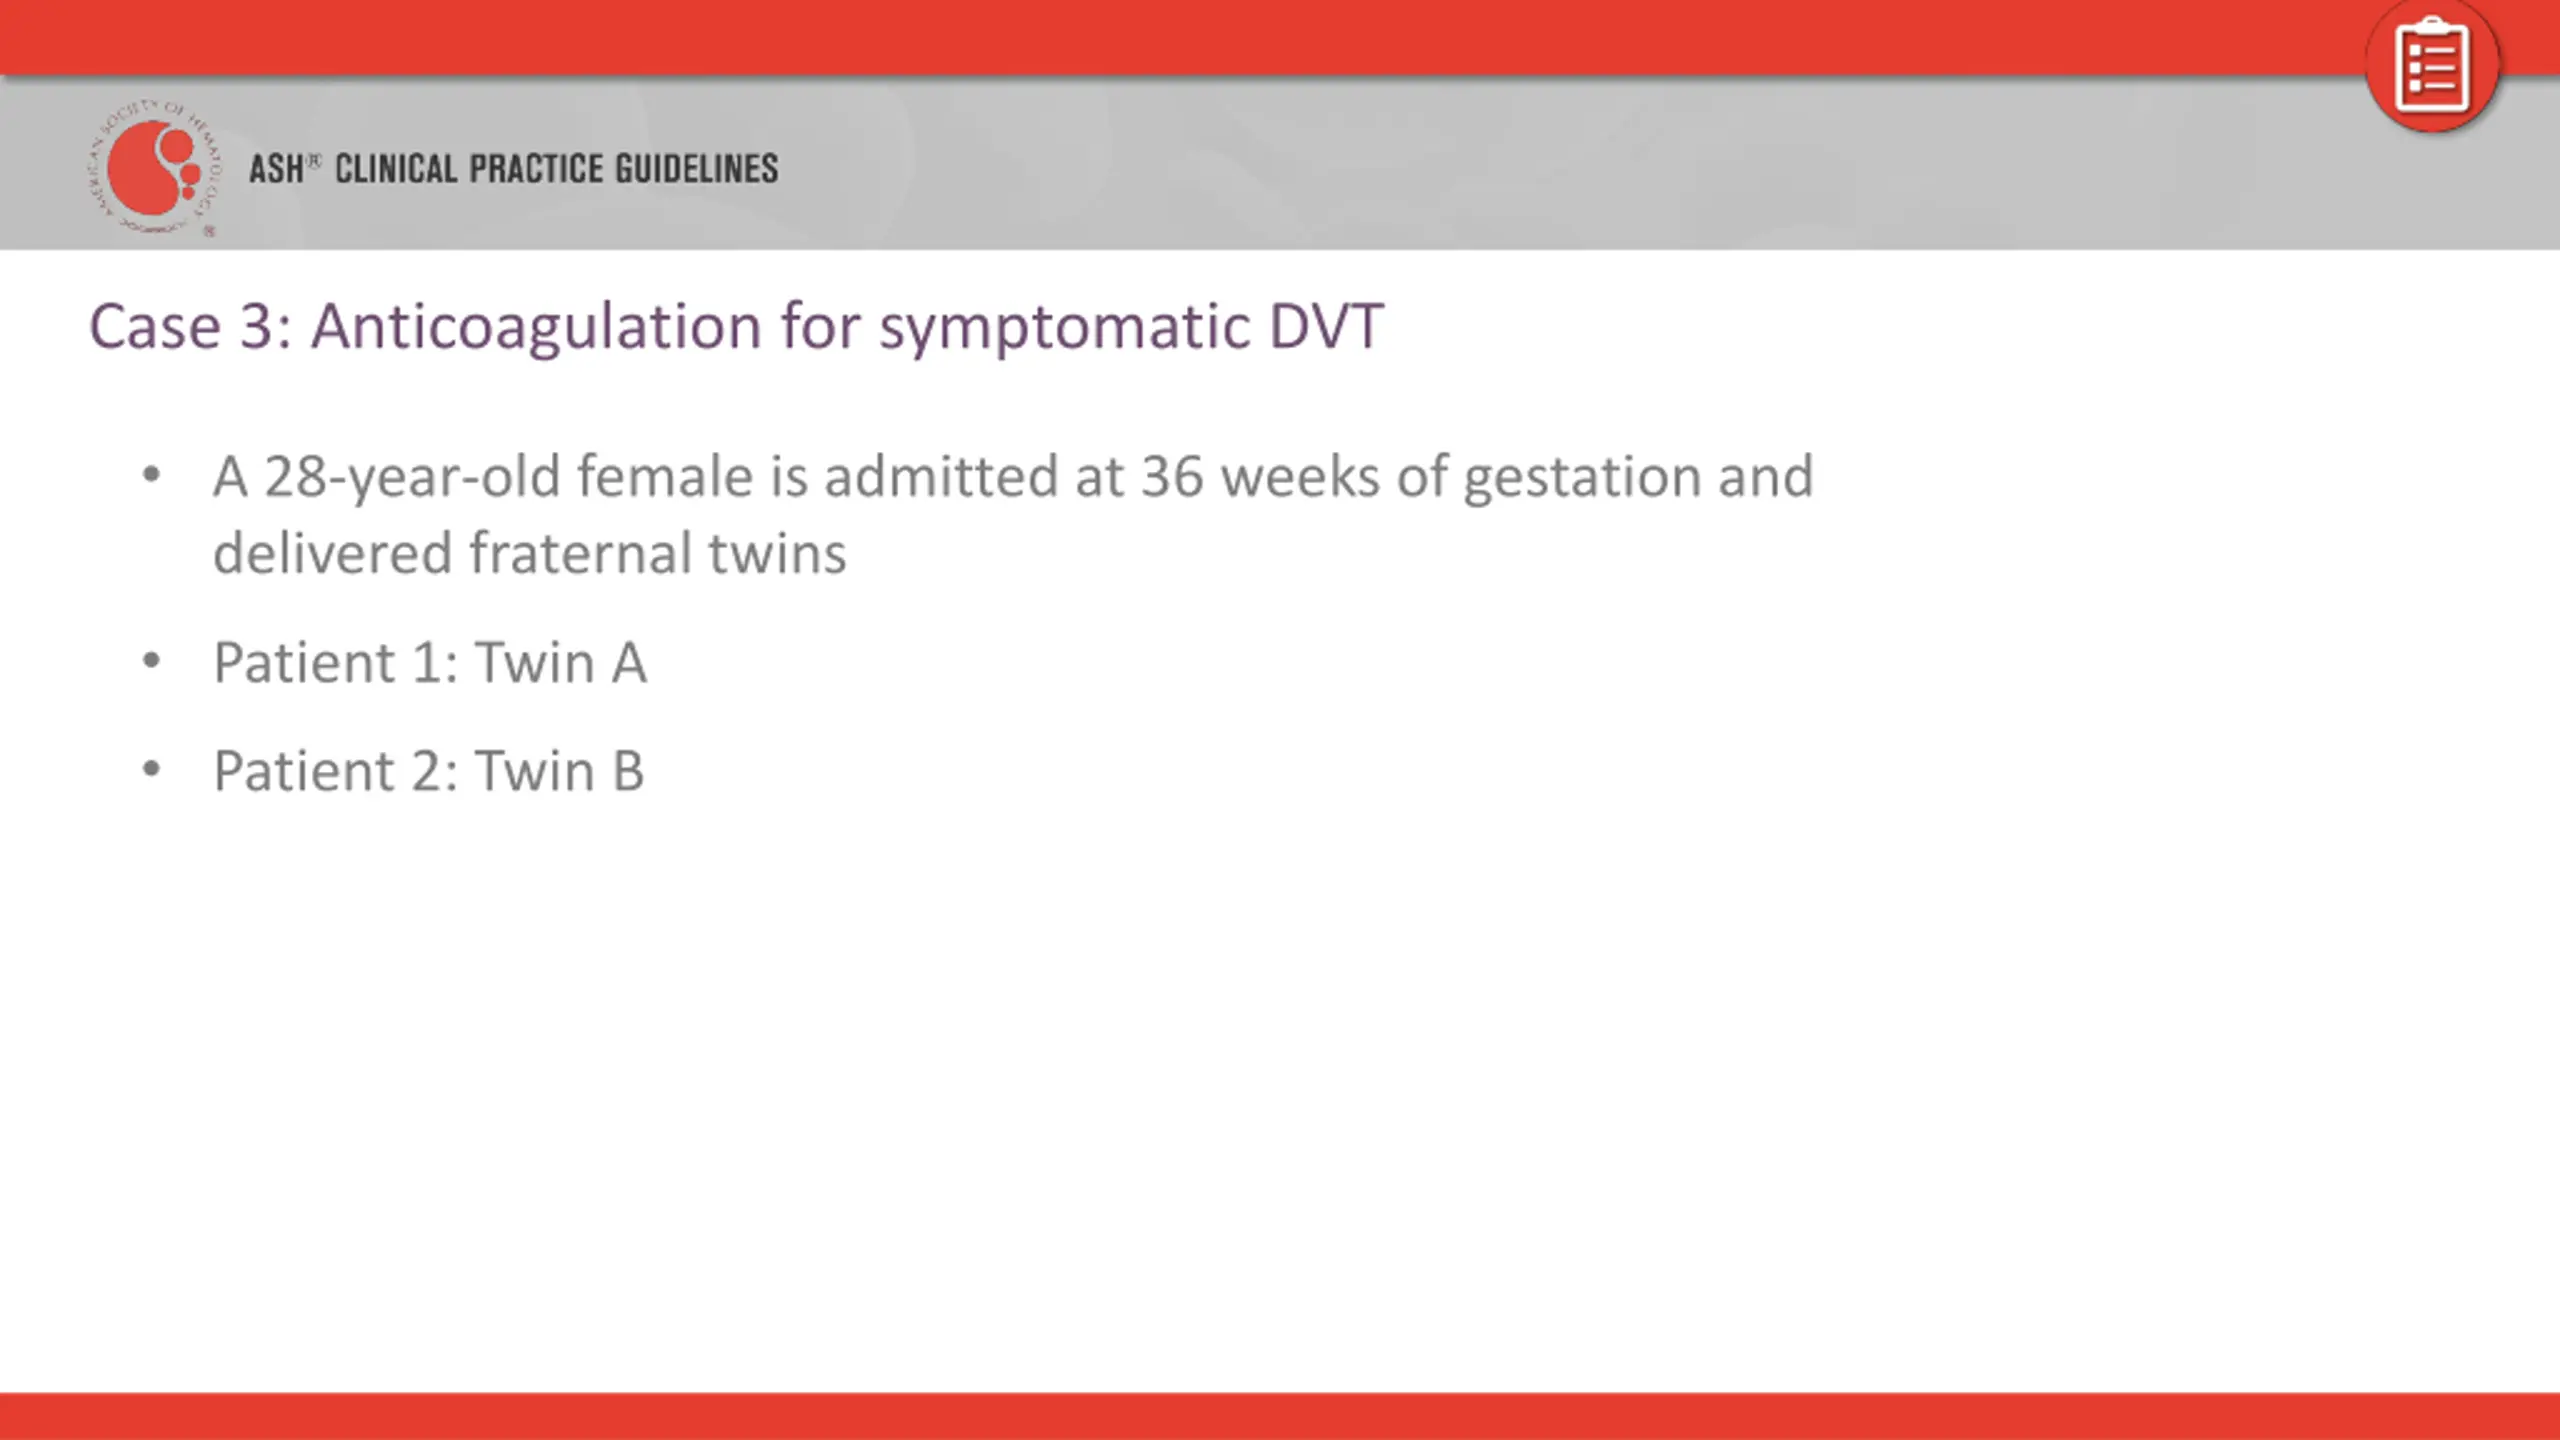This screenshot has width=2560, height=1440.
Task: Select the bullet before Patient 1
Action: tap(151, 661)
